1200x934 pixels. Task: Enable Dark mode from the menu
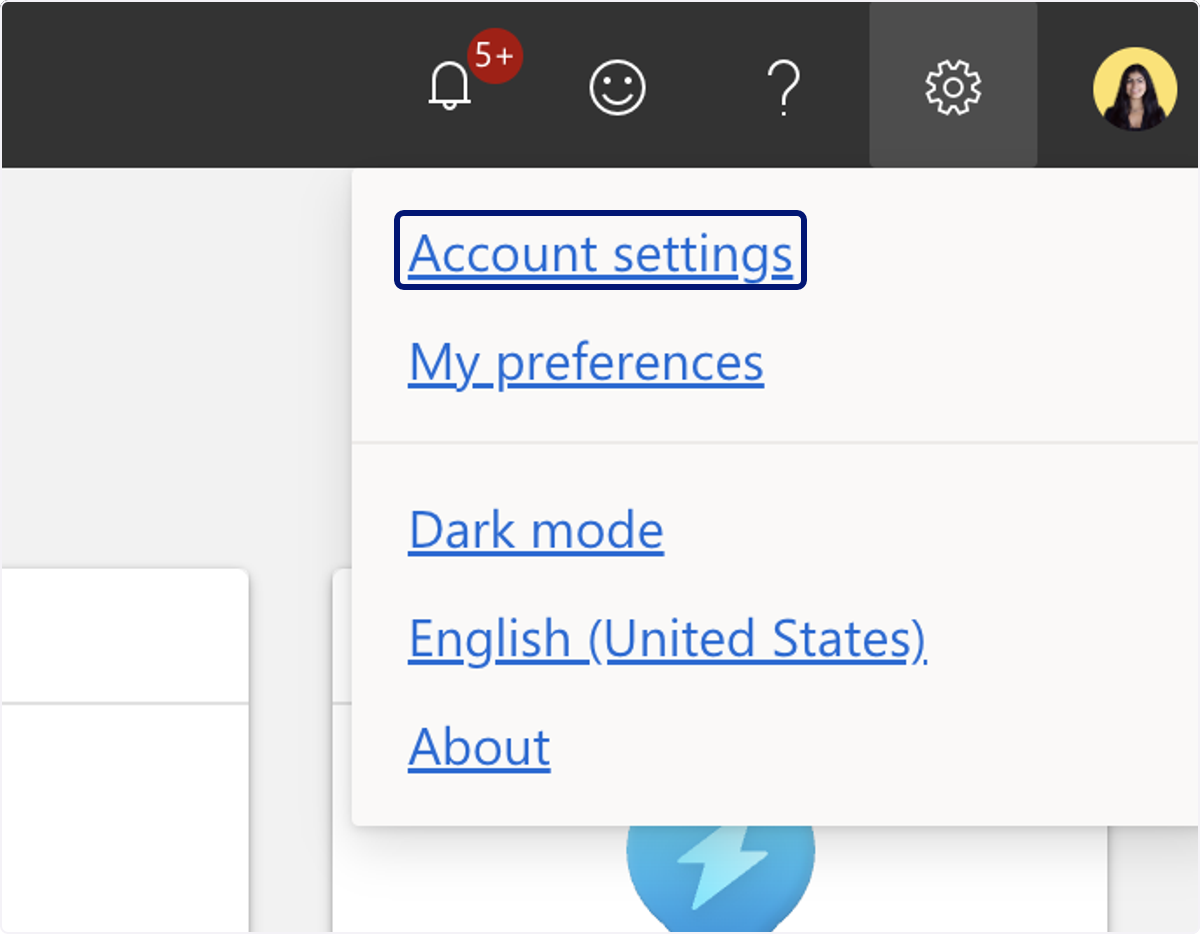536,530
